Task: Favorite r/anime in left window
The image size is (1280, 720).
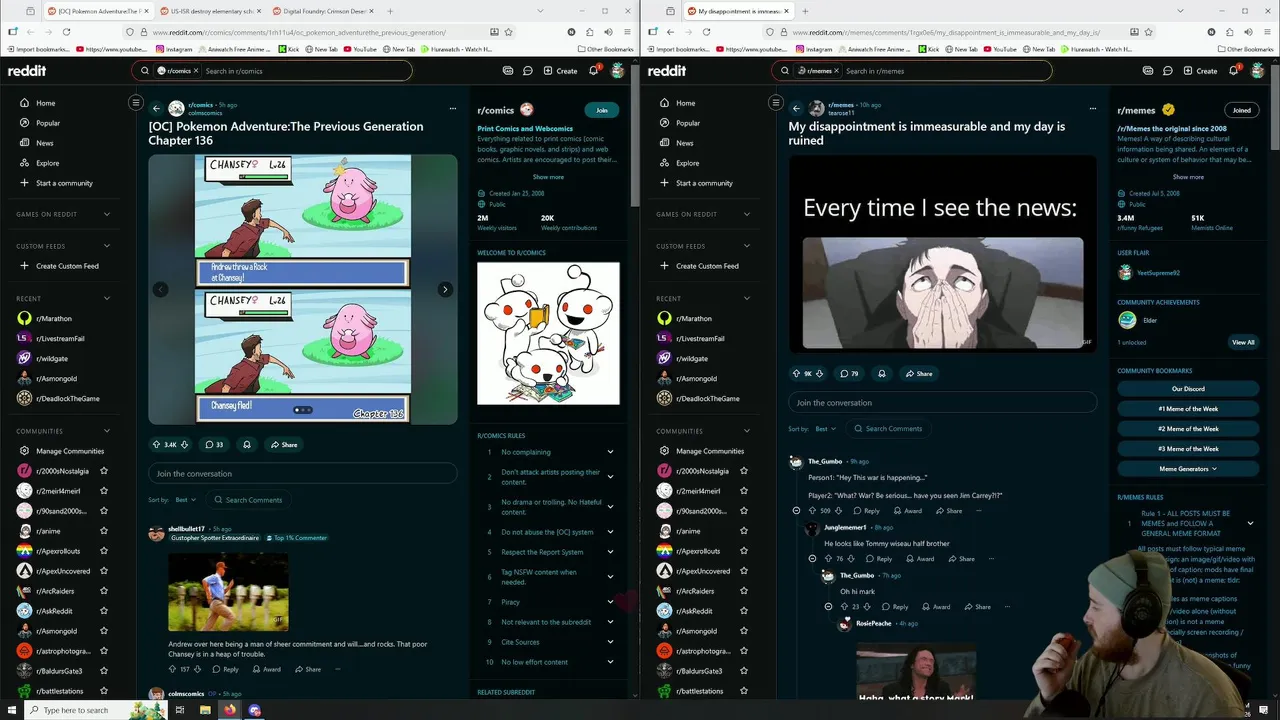Action: (104, 531)
